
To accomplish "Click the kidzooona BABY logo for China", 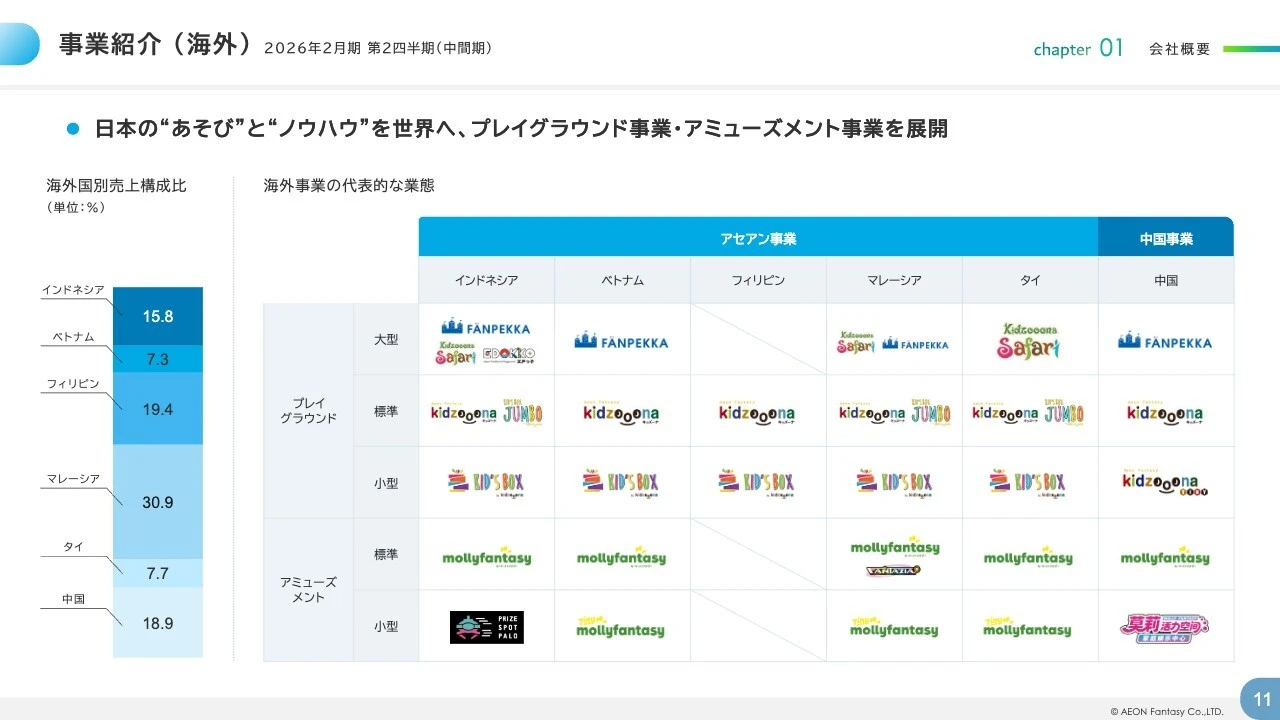I will (1166, 481).
